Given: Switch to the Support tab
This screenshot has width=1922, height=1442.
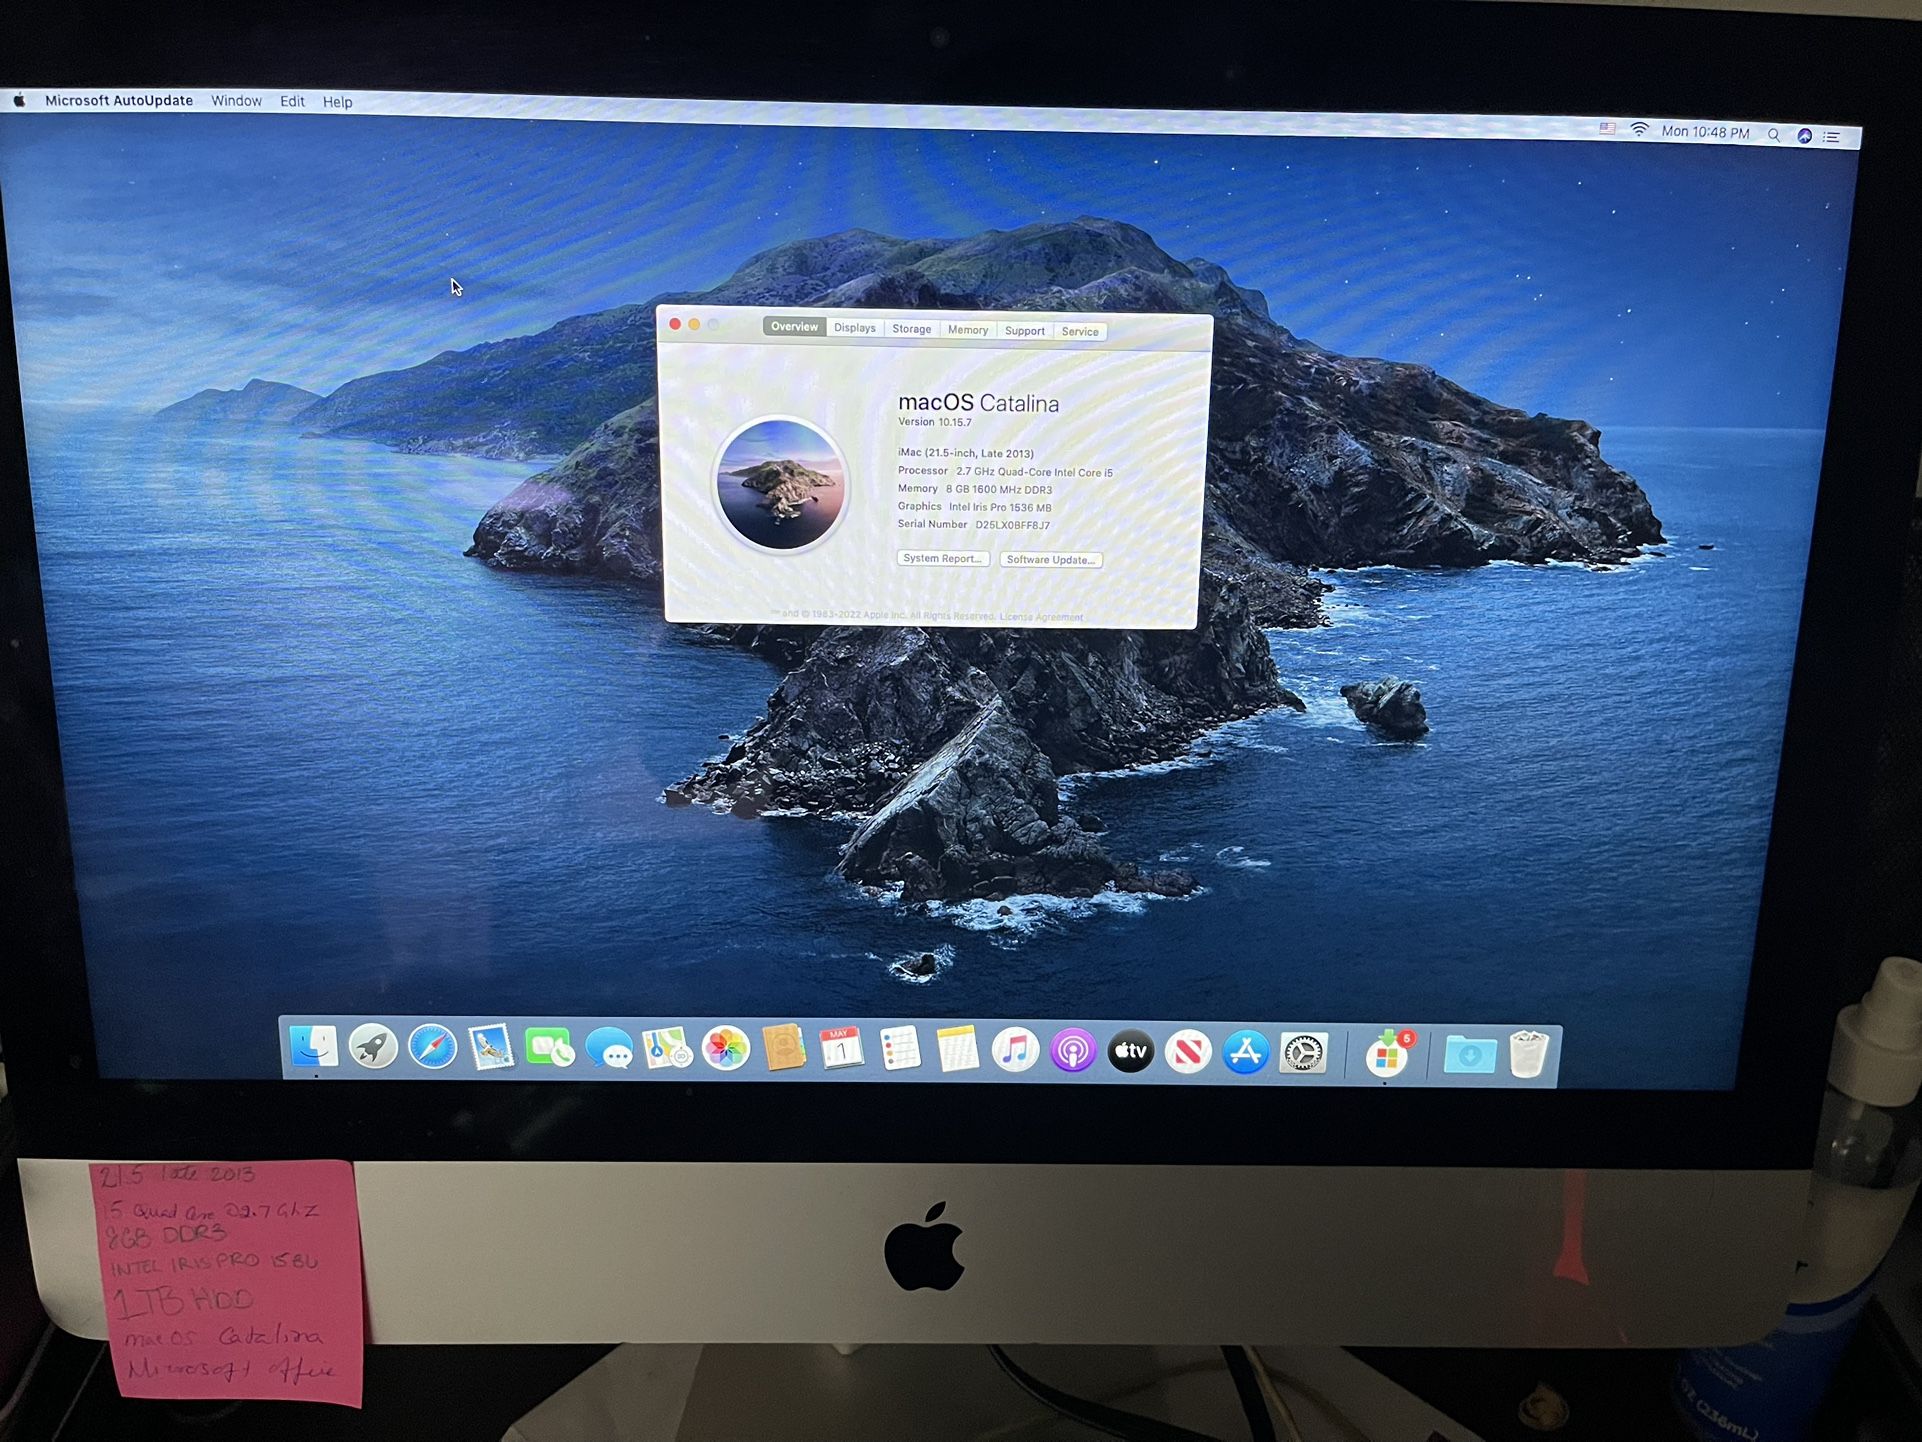Looking at the screenshot, I should (x=1024, y=331).
